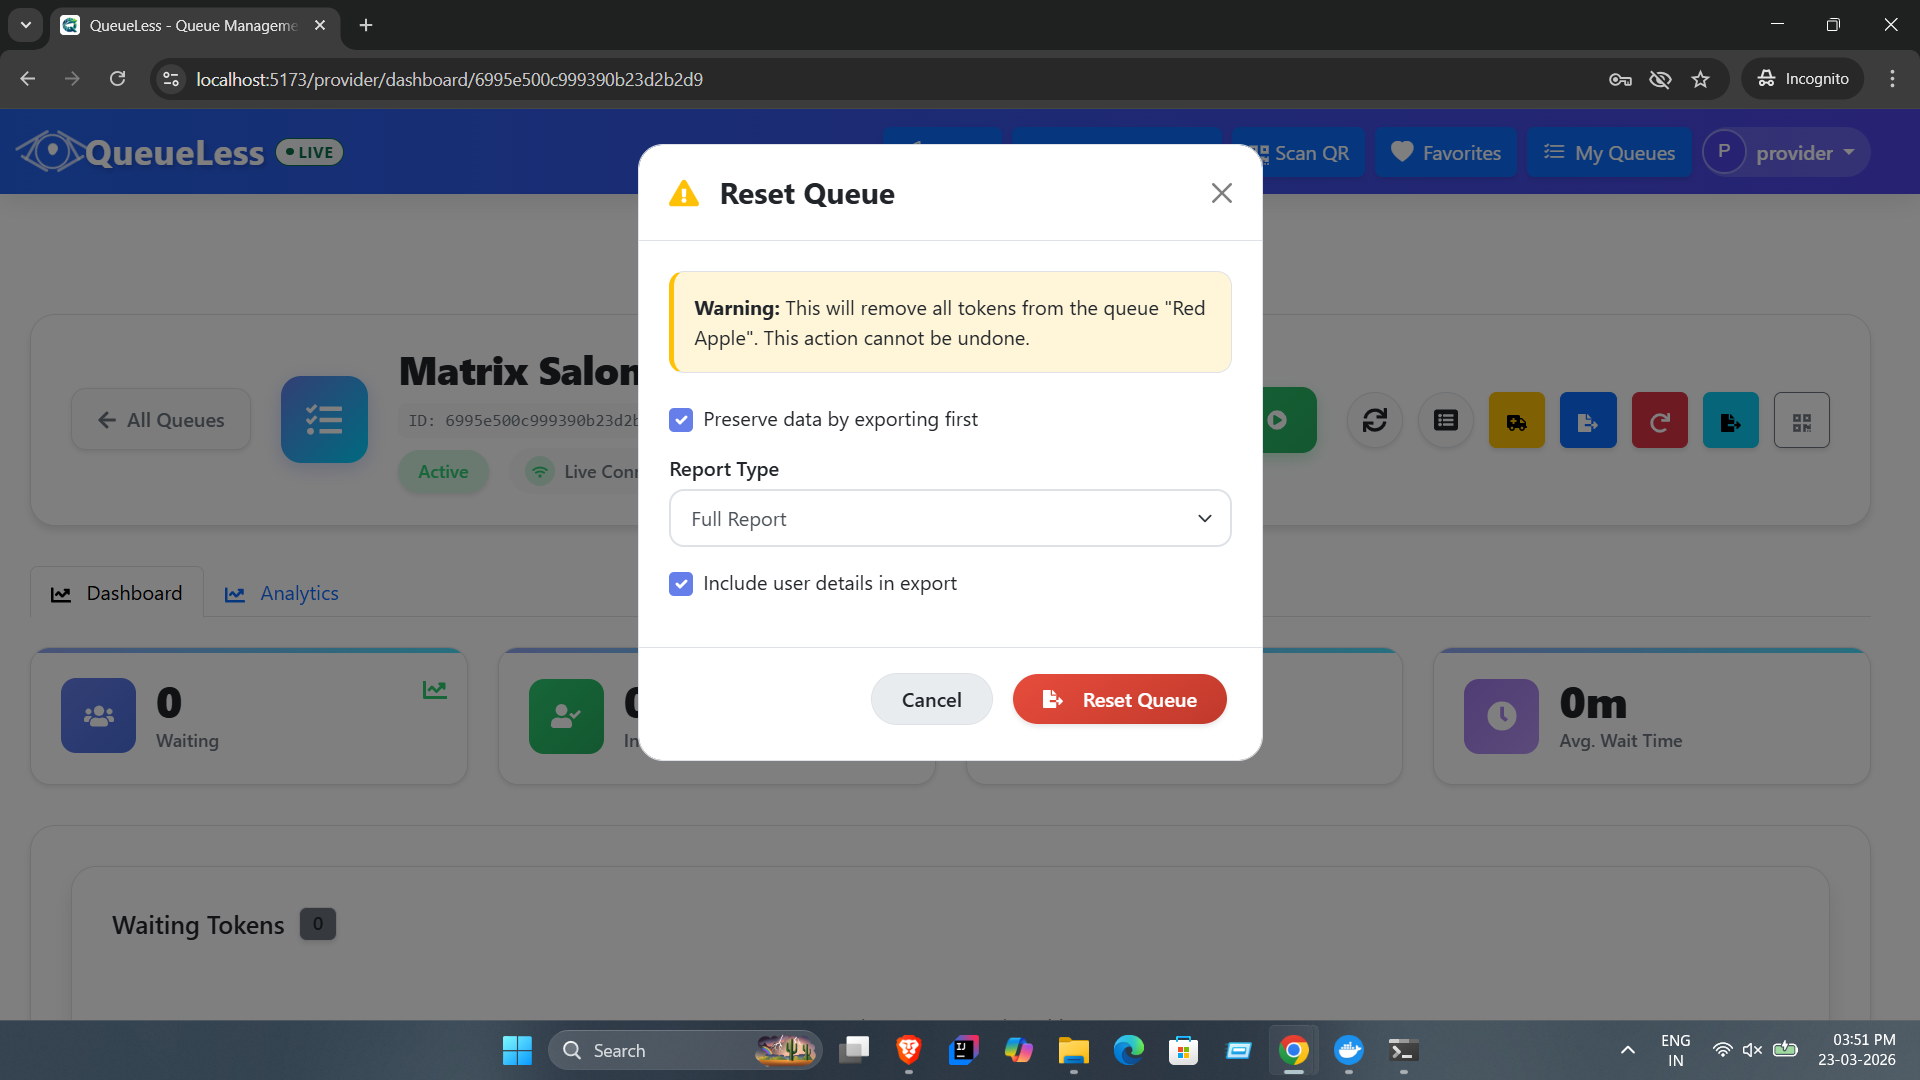
Task: Click the taskbar clock showing 03:51 PM
Action: [x=1856, y=1050]
